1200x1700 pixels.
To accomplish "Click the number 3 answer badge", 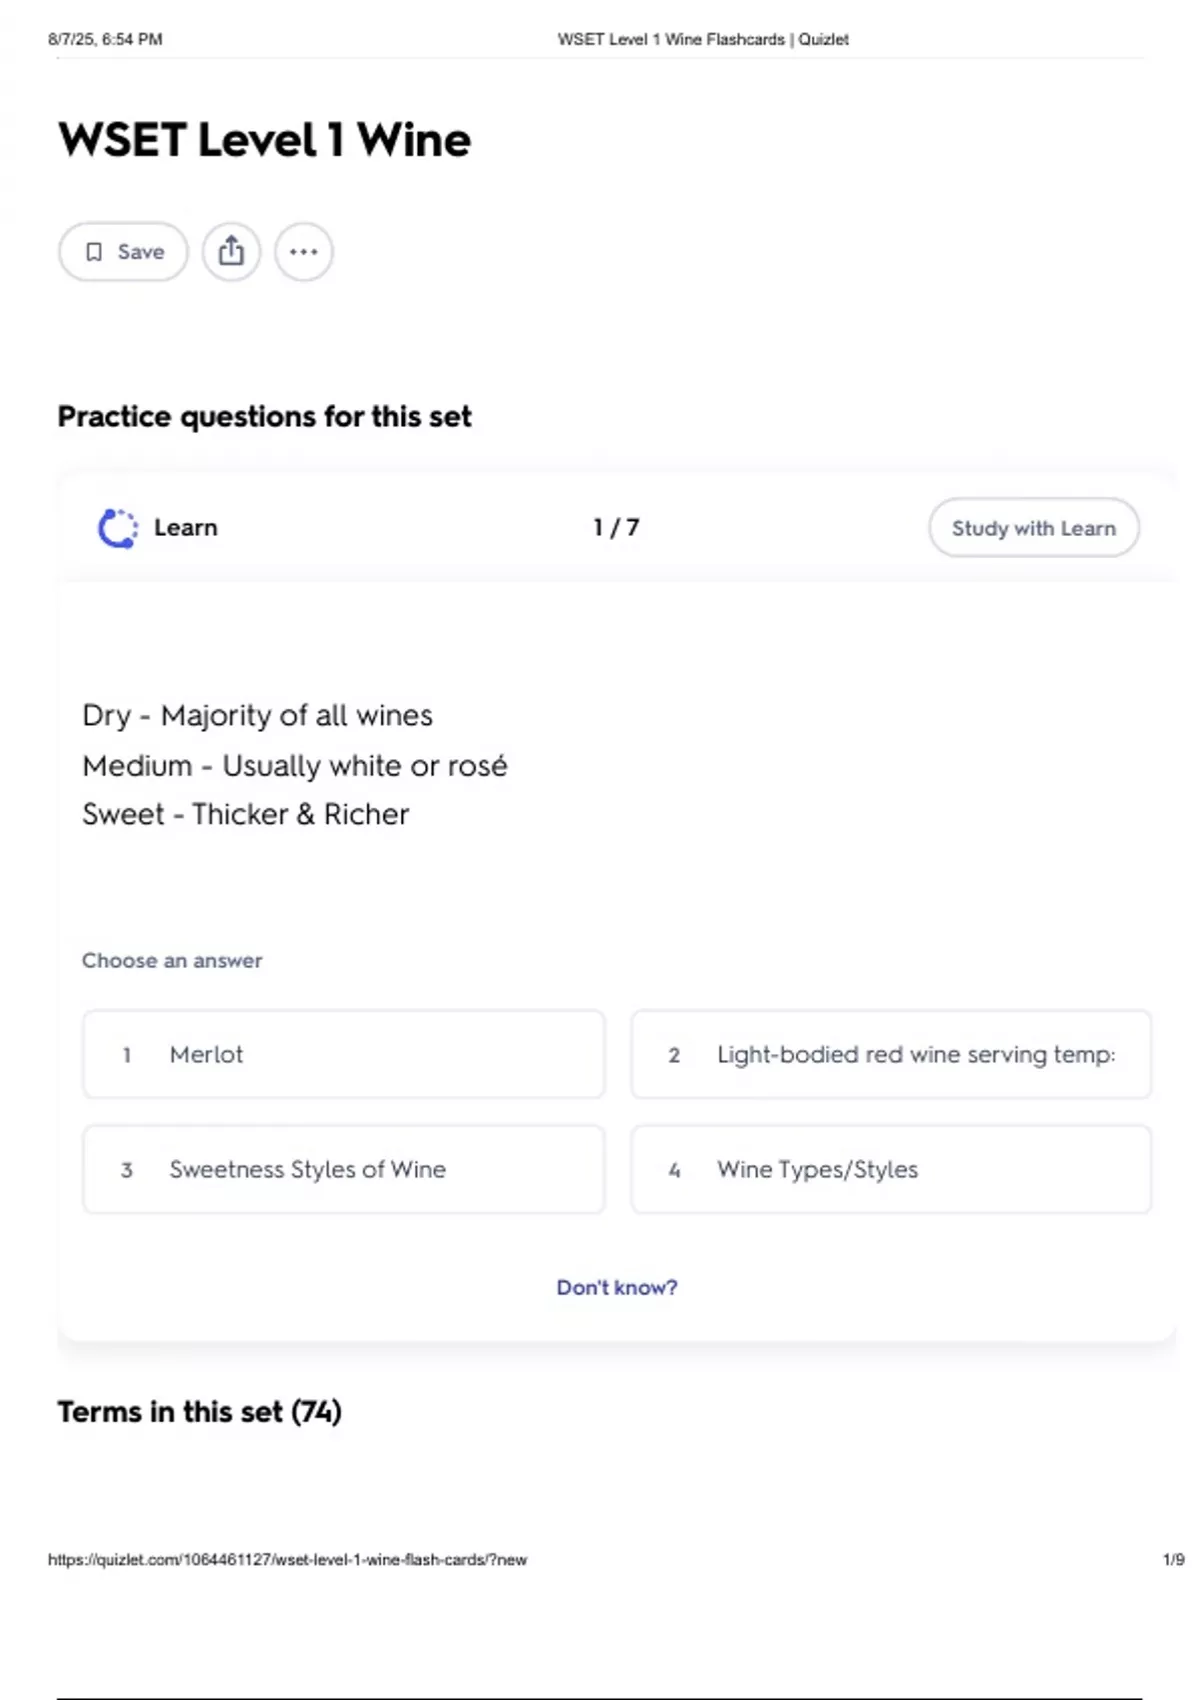I will [x=127, y=1170].
